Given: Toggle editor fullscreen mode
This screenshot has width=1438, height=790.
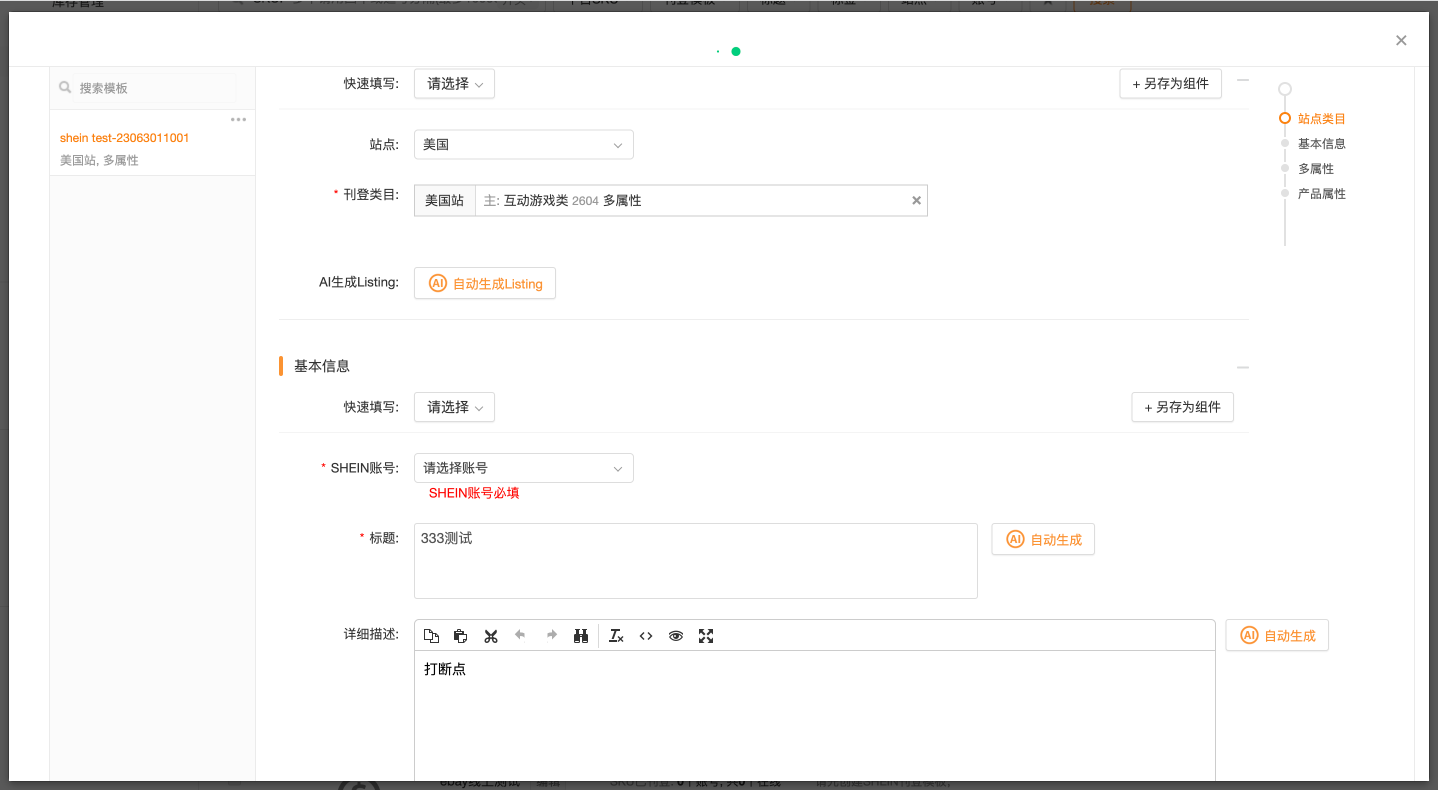Looking at the screenshot, I should click(x=706, y=636).
